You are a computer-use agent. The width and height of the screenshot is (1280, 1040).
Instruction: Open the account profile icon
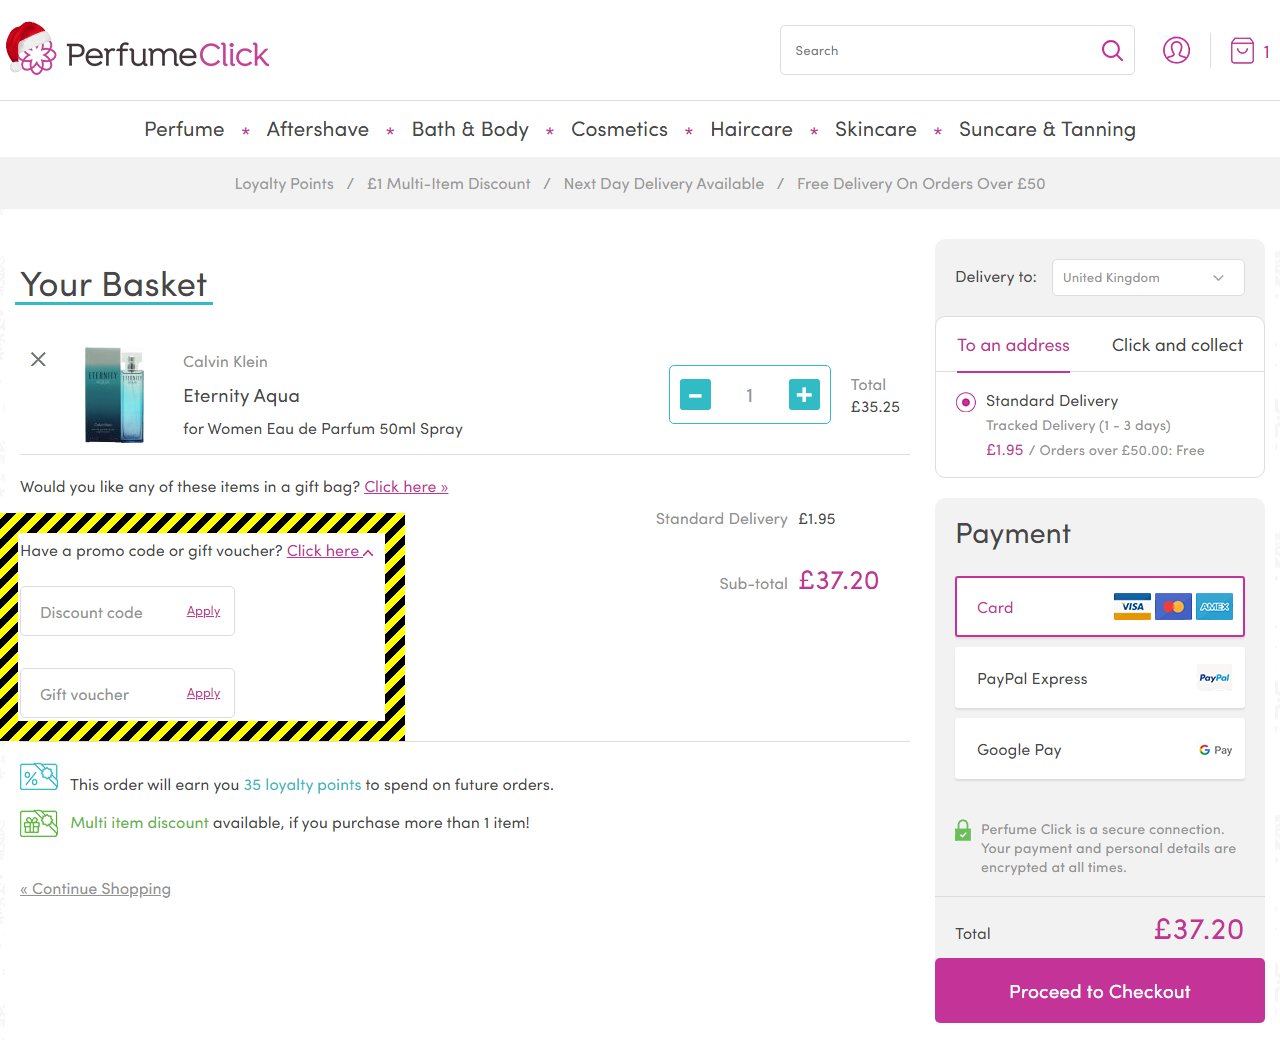(x=1176, y=50)
